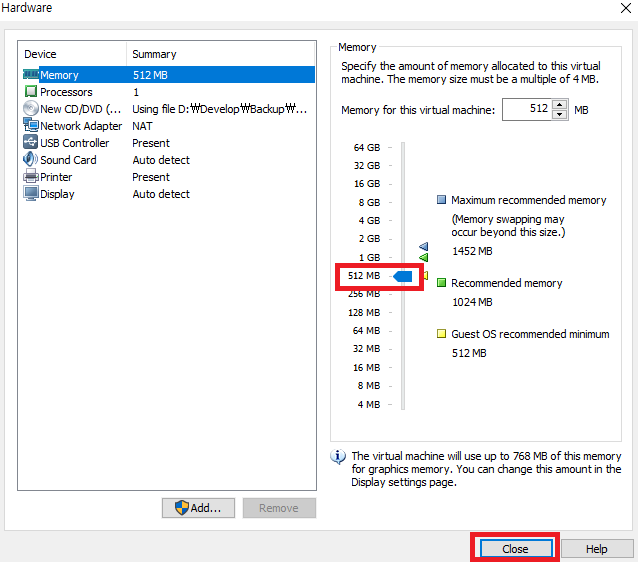
Task: Click the Network Adapter icon
Action: (x=31, y=125)
